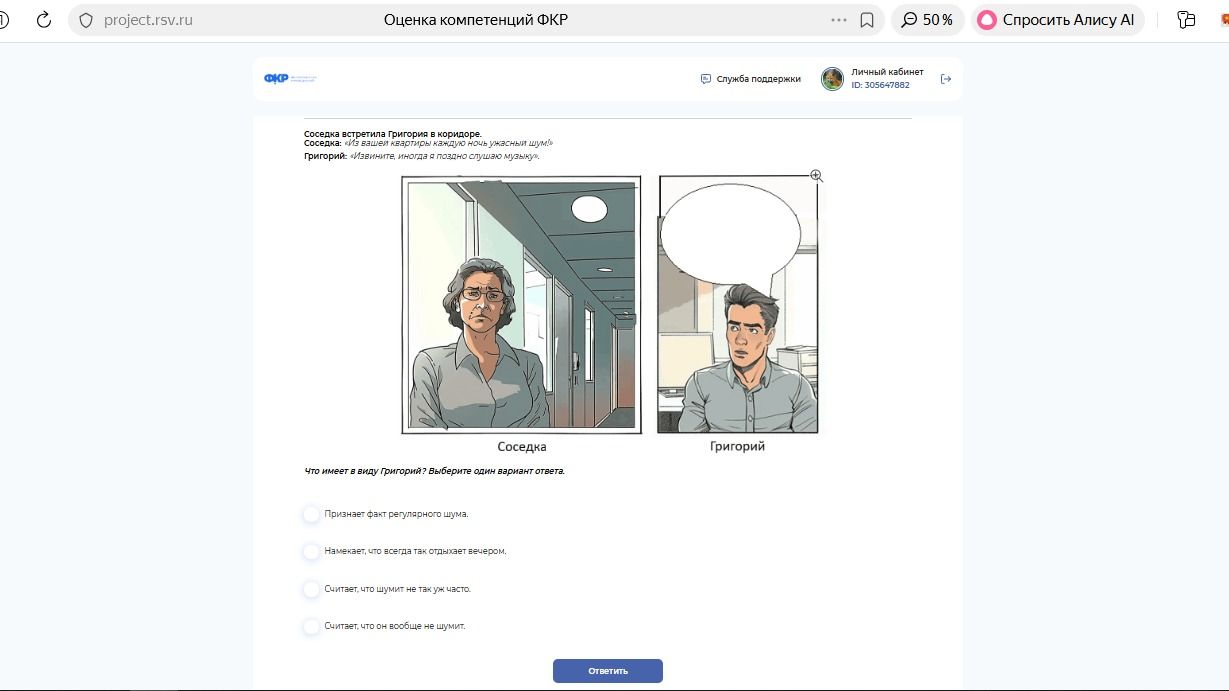This screenshot has width=1229, height=691.
Task: Click the Григорий comic panel
Action: click(x=737, y=305)
